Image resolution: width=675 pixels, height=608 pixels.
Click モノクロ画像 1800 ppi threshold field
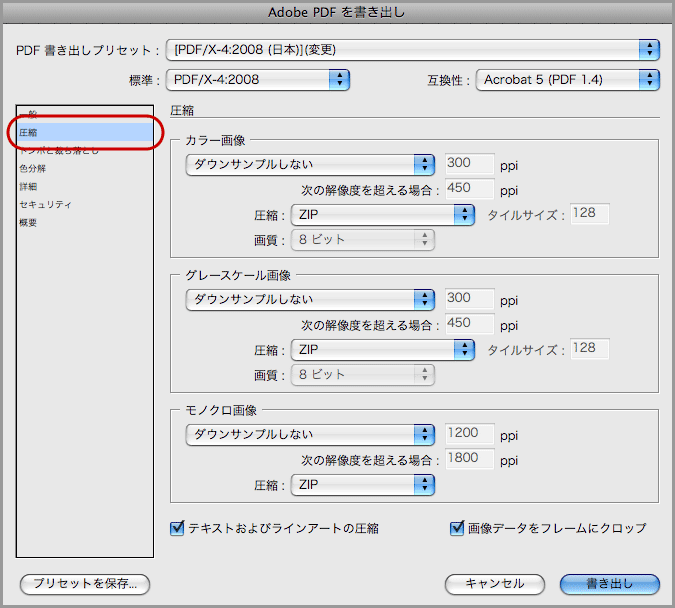469,458
